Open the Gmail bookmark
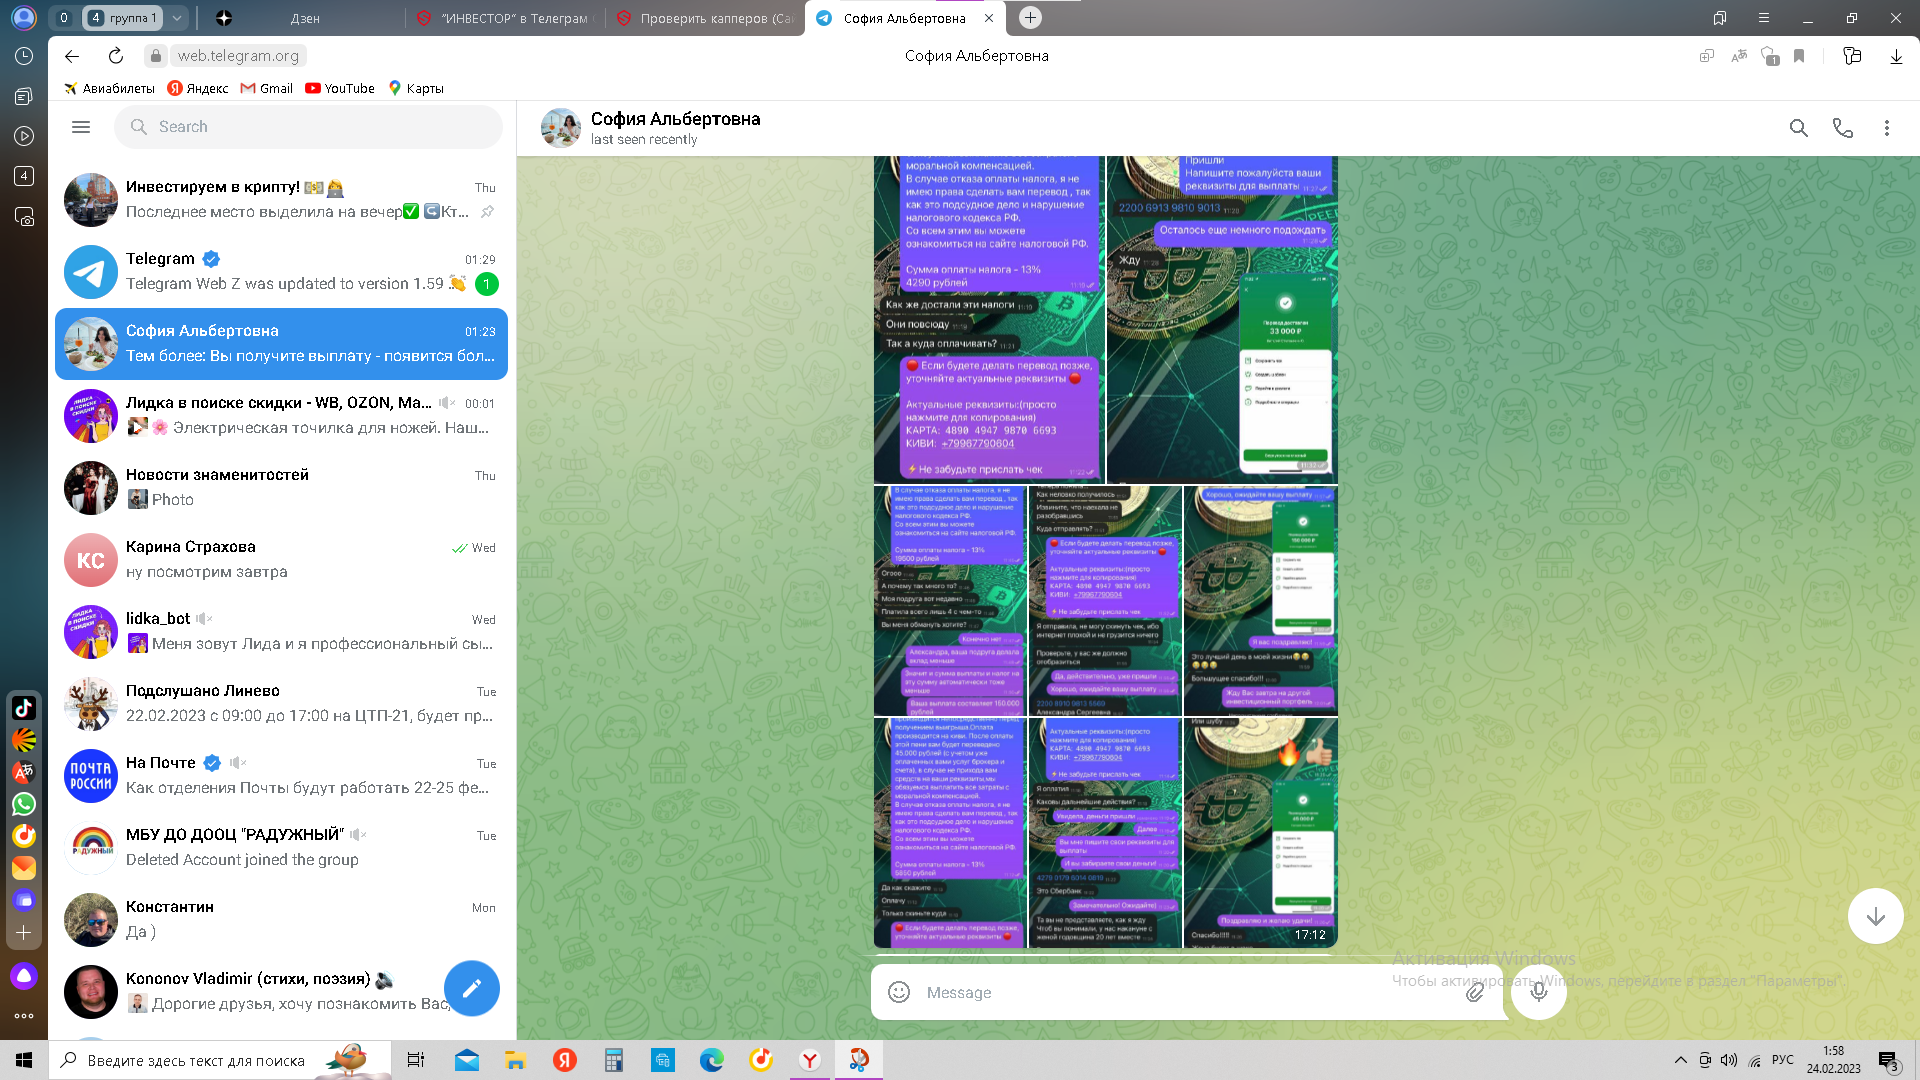 [x=267, y=88]
